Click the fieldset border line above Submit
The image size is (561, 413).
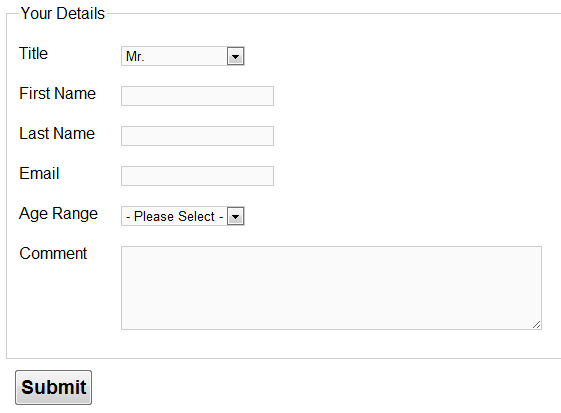[283, 358]
